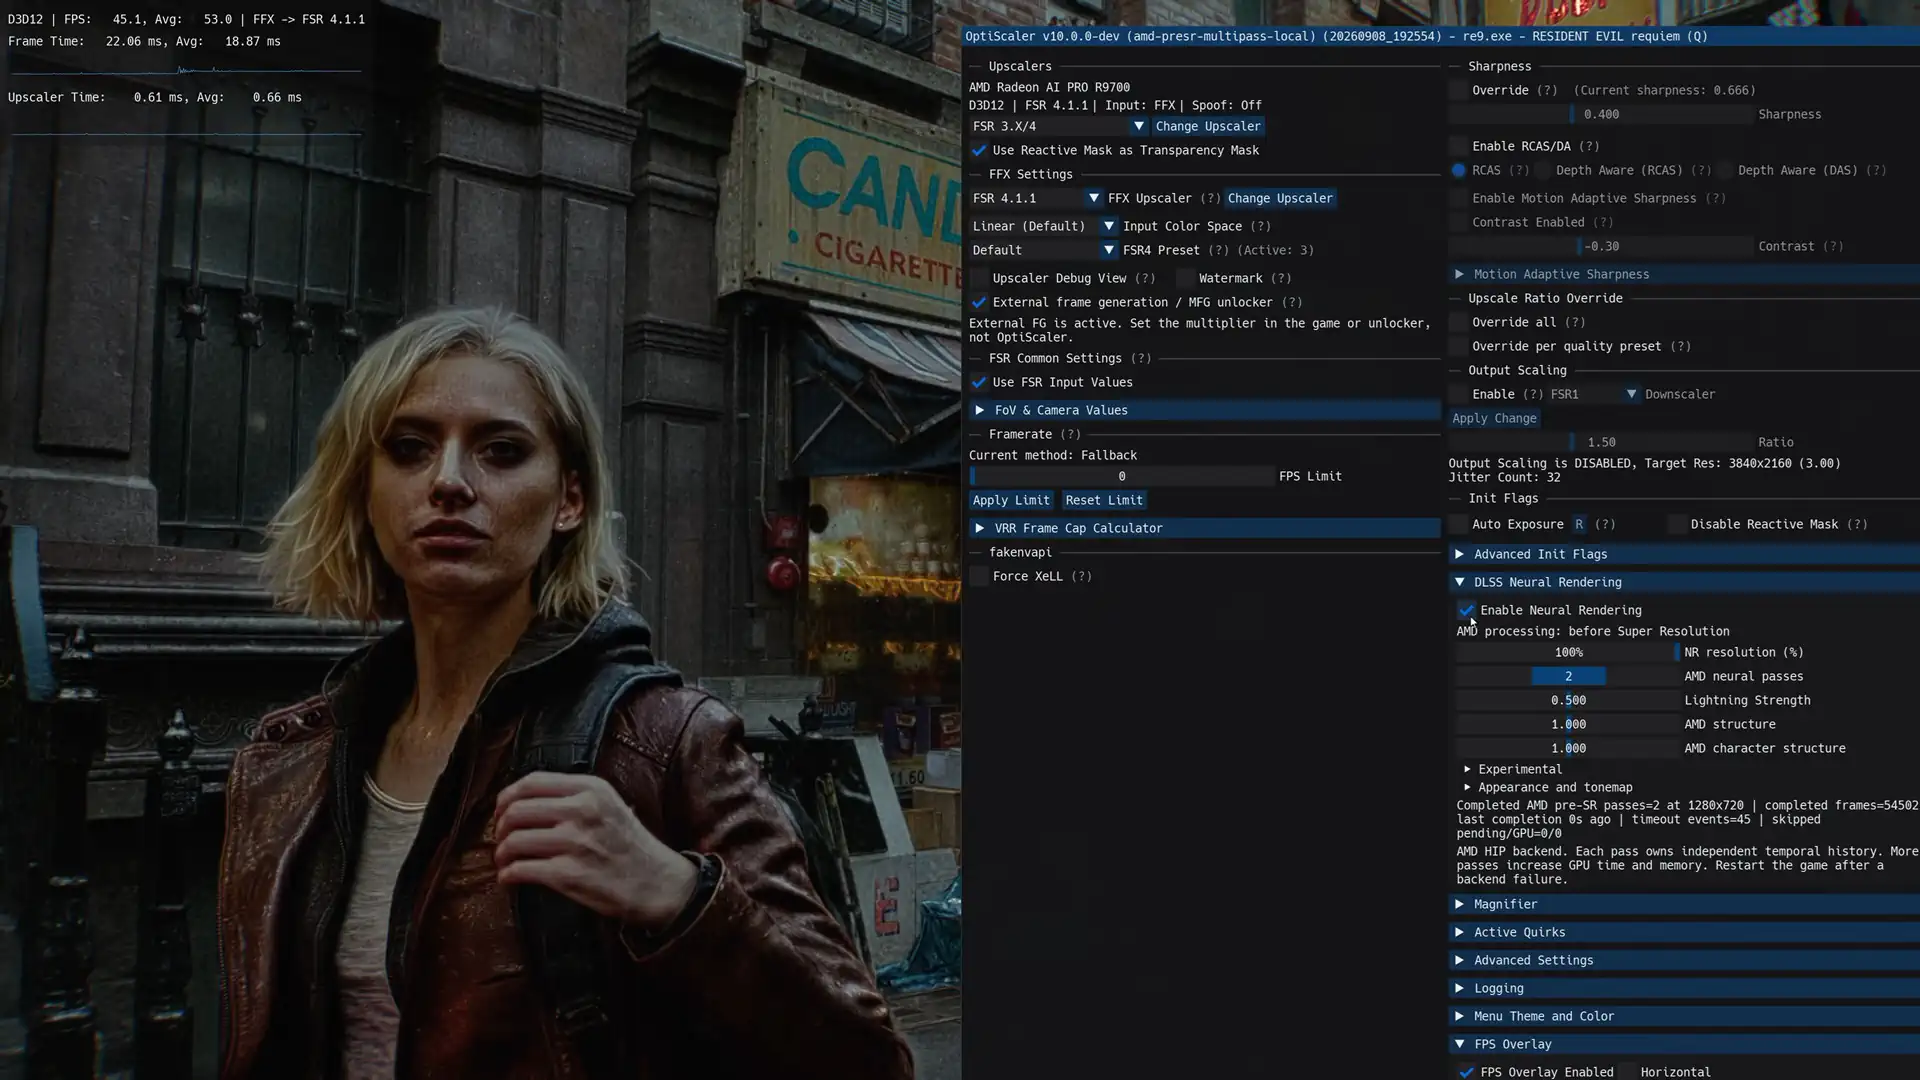
Task: Open the FSR 3.X/4 upscaler dropdown
Action: tap(1058, 126)
